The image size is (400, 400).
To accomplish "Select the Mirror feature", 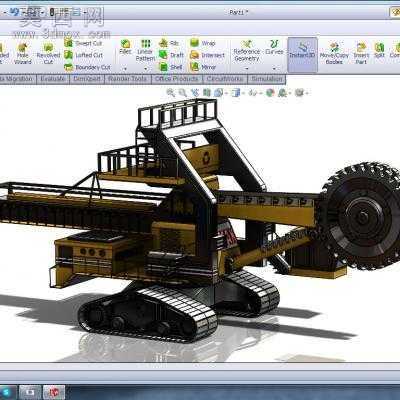I will point(203,67).
